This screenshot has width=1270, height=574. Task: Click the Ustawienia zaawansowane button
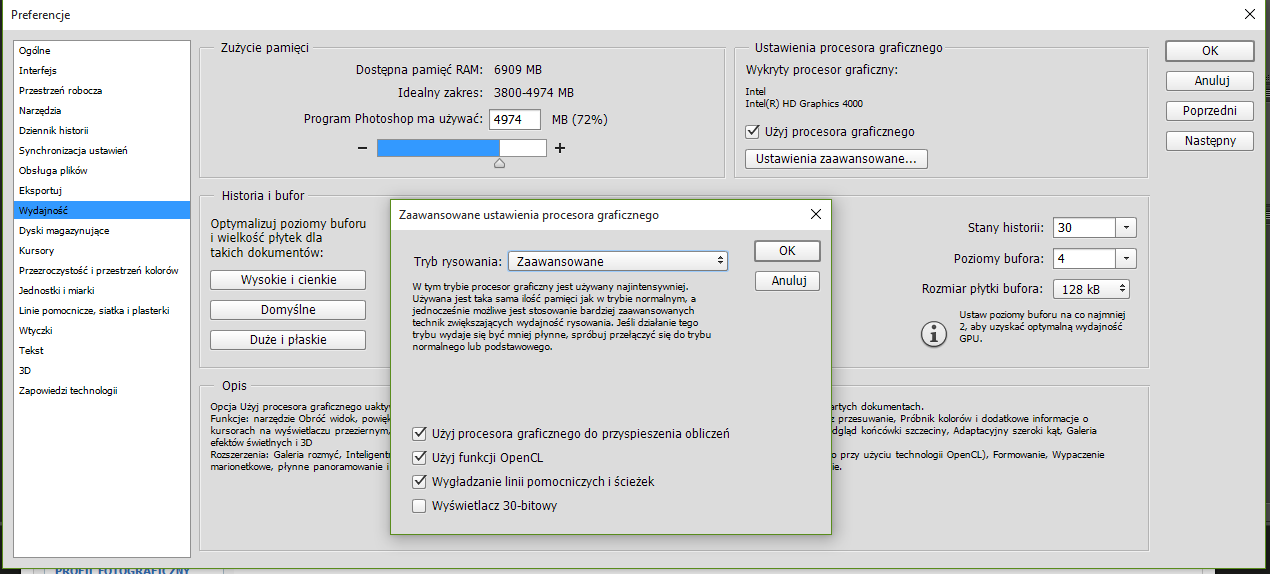pyautogui.click(x=836, y=159)
